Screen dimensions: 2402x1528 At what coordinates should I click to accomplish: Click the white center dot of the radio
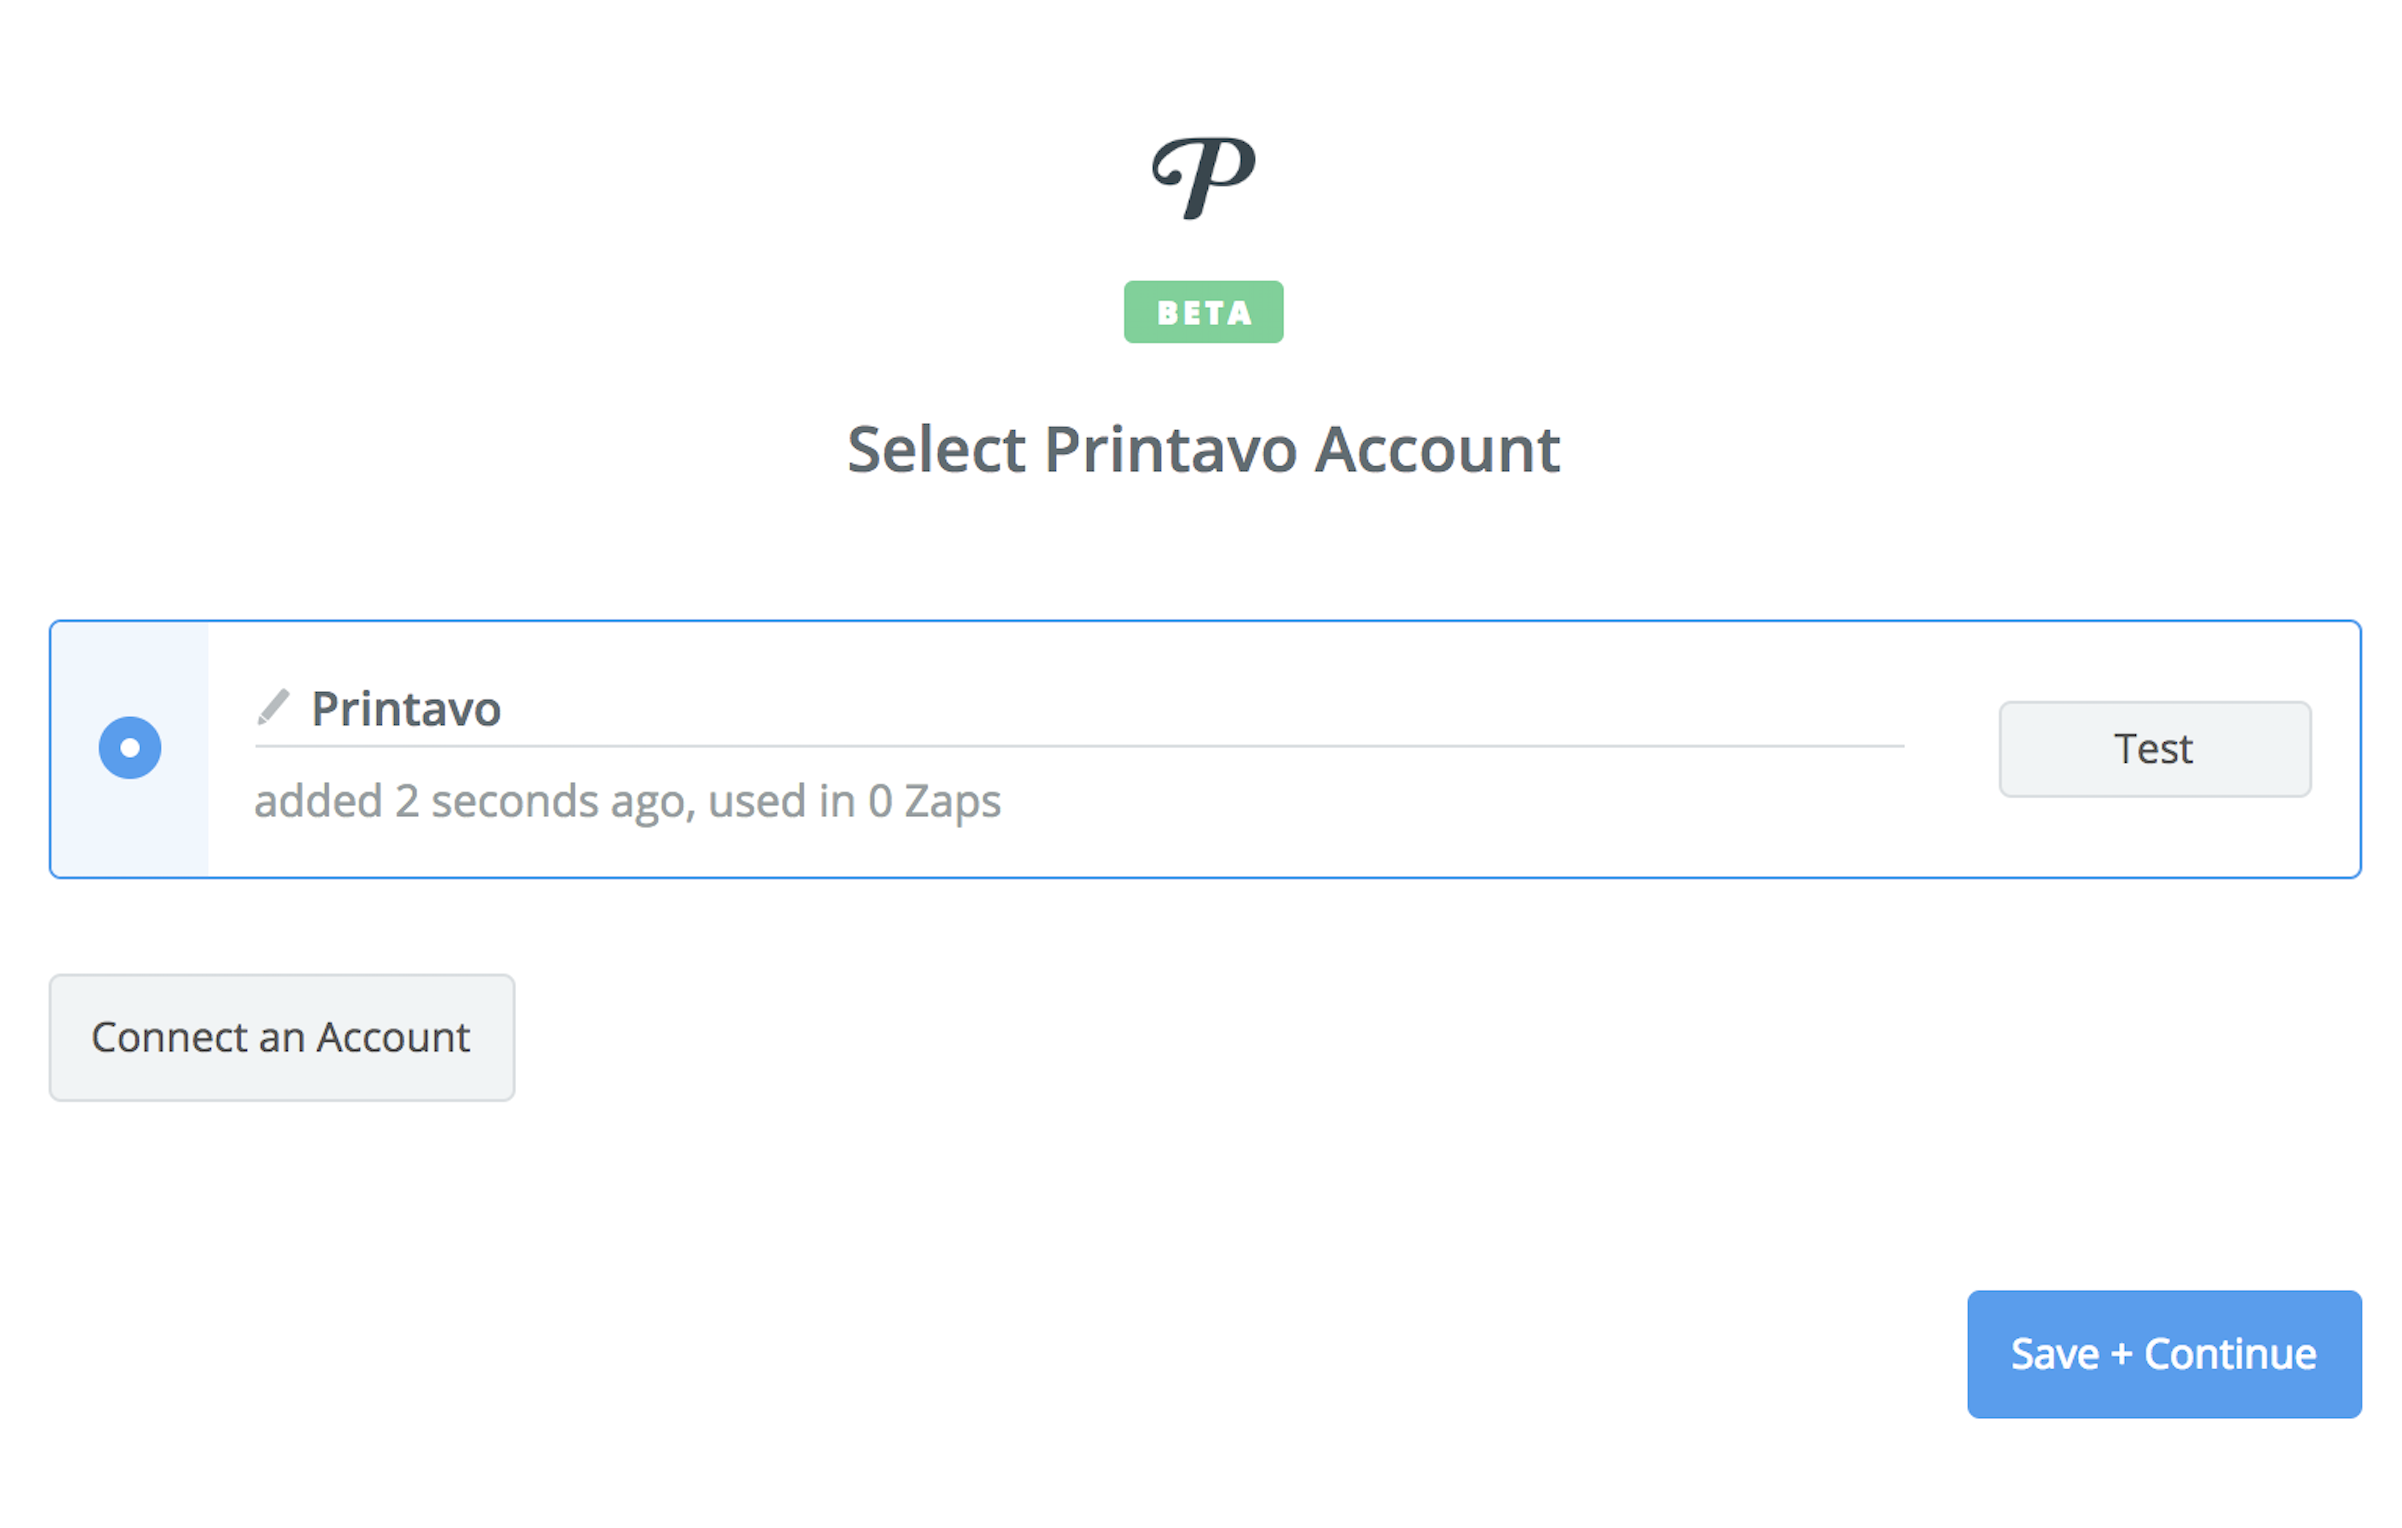click(x=130, y=748)
